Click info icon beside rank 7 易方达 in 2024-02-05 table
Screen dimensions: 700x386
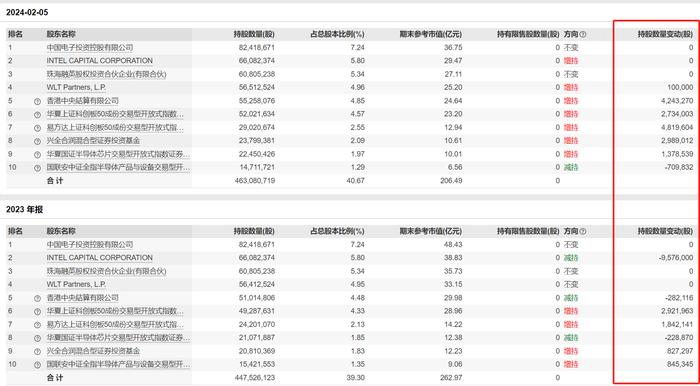click(x=38, y=128)
